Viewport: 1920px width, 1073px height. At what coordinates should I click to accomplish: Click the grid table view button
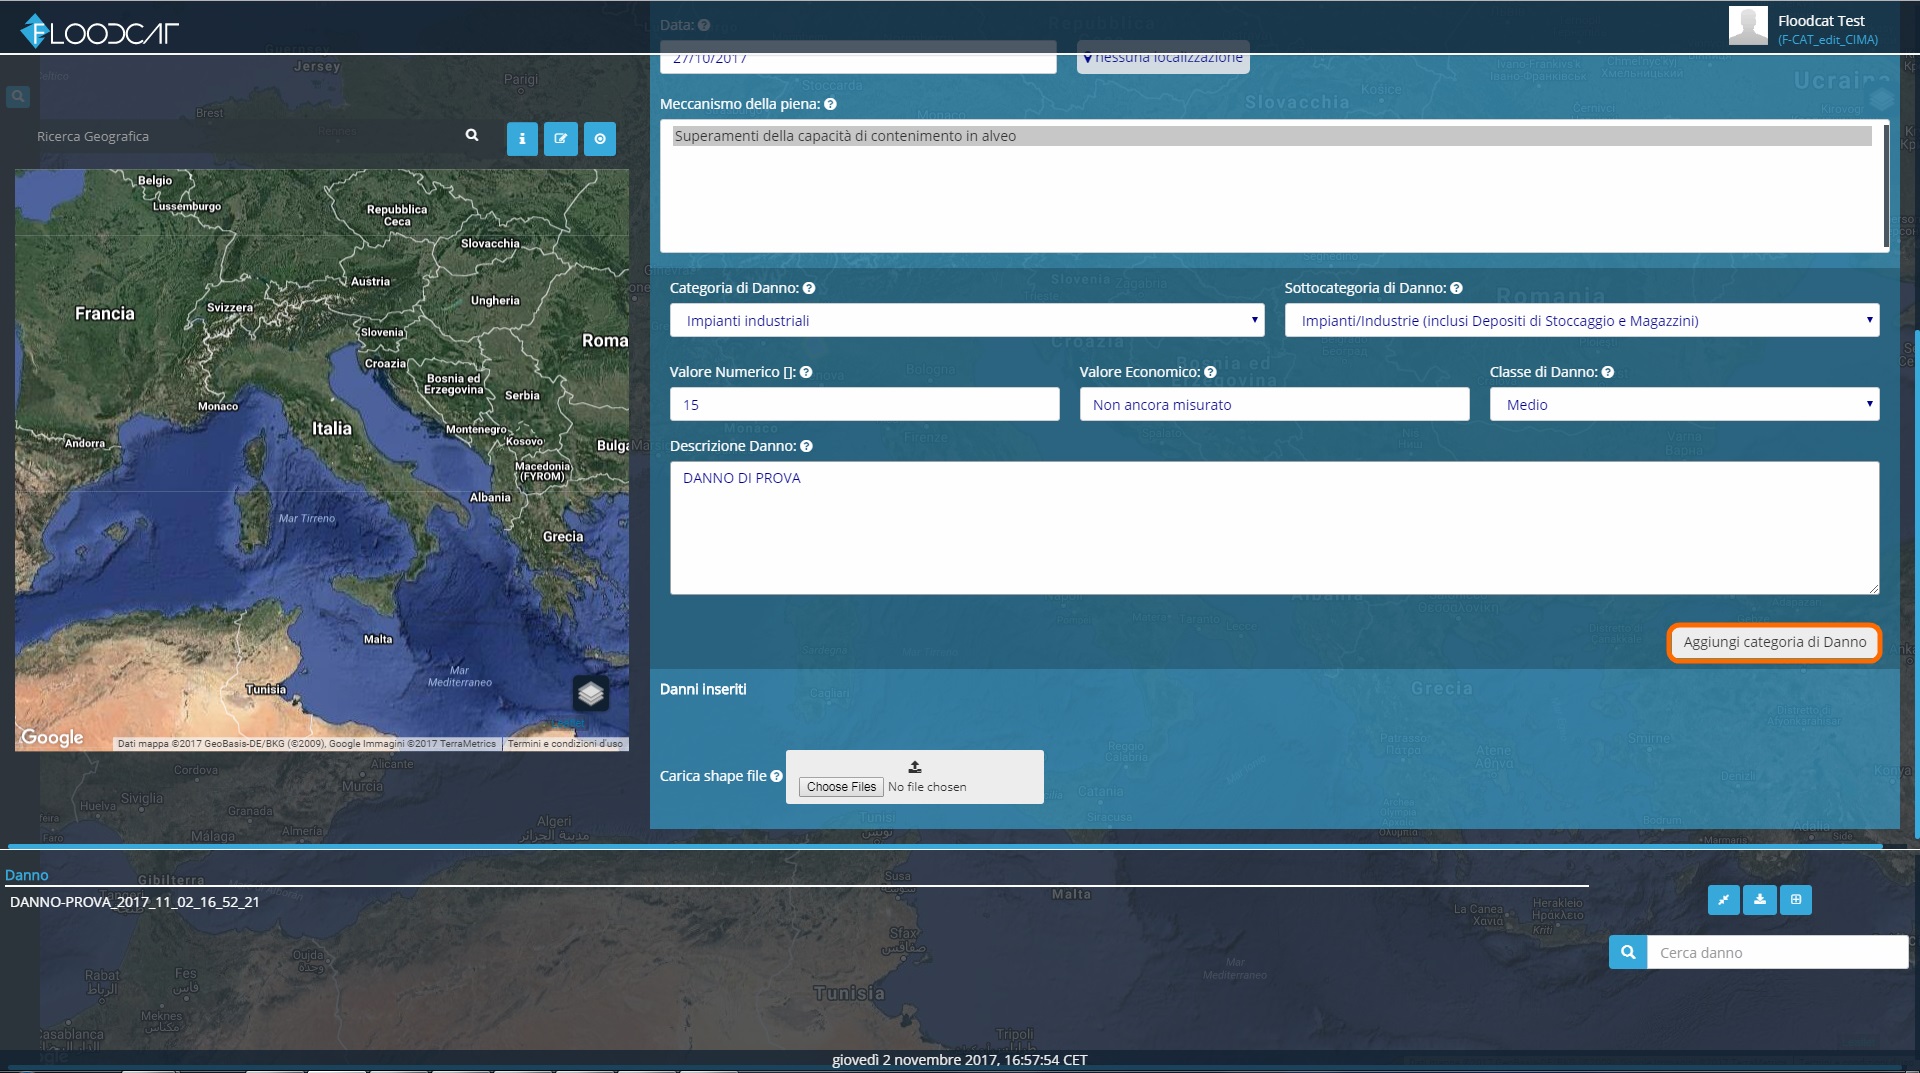tap(1796, 900)
